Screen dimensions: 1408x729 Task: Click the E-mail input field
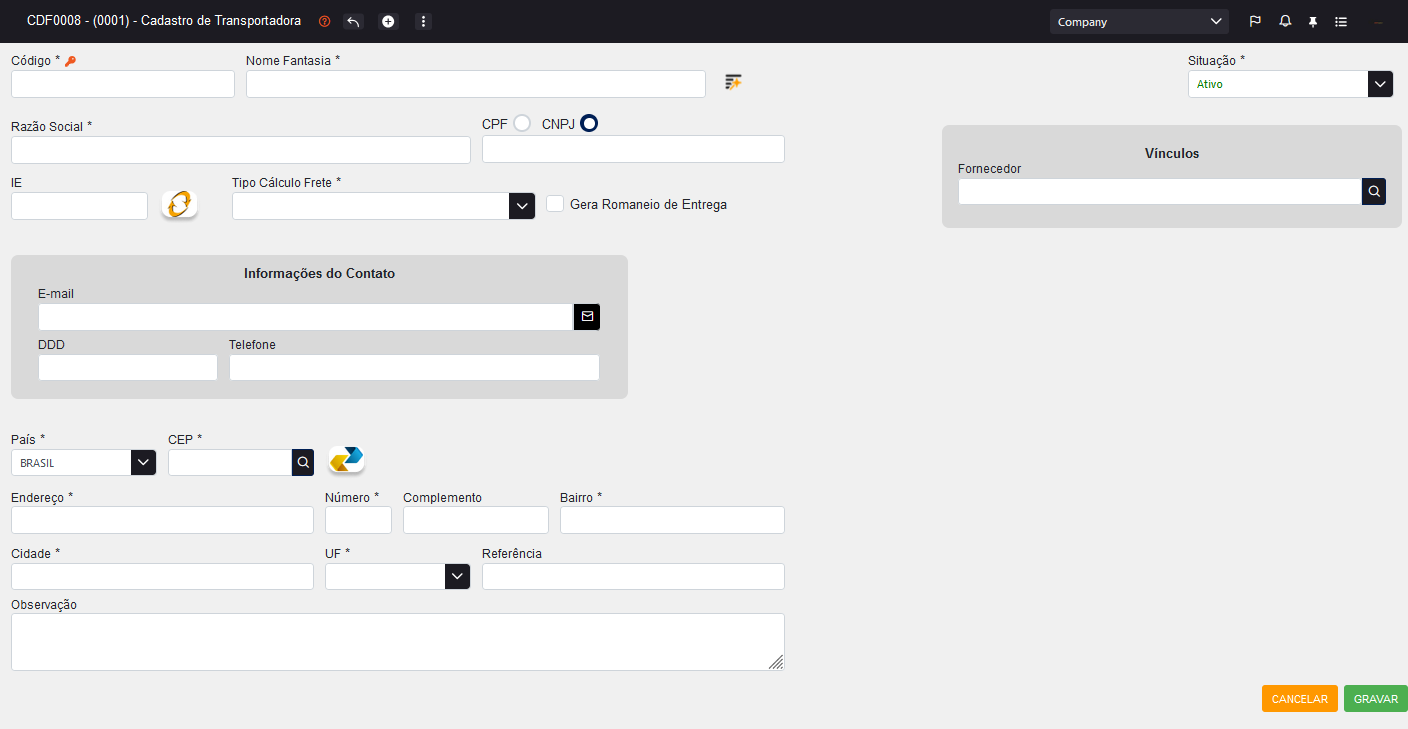306,317
